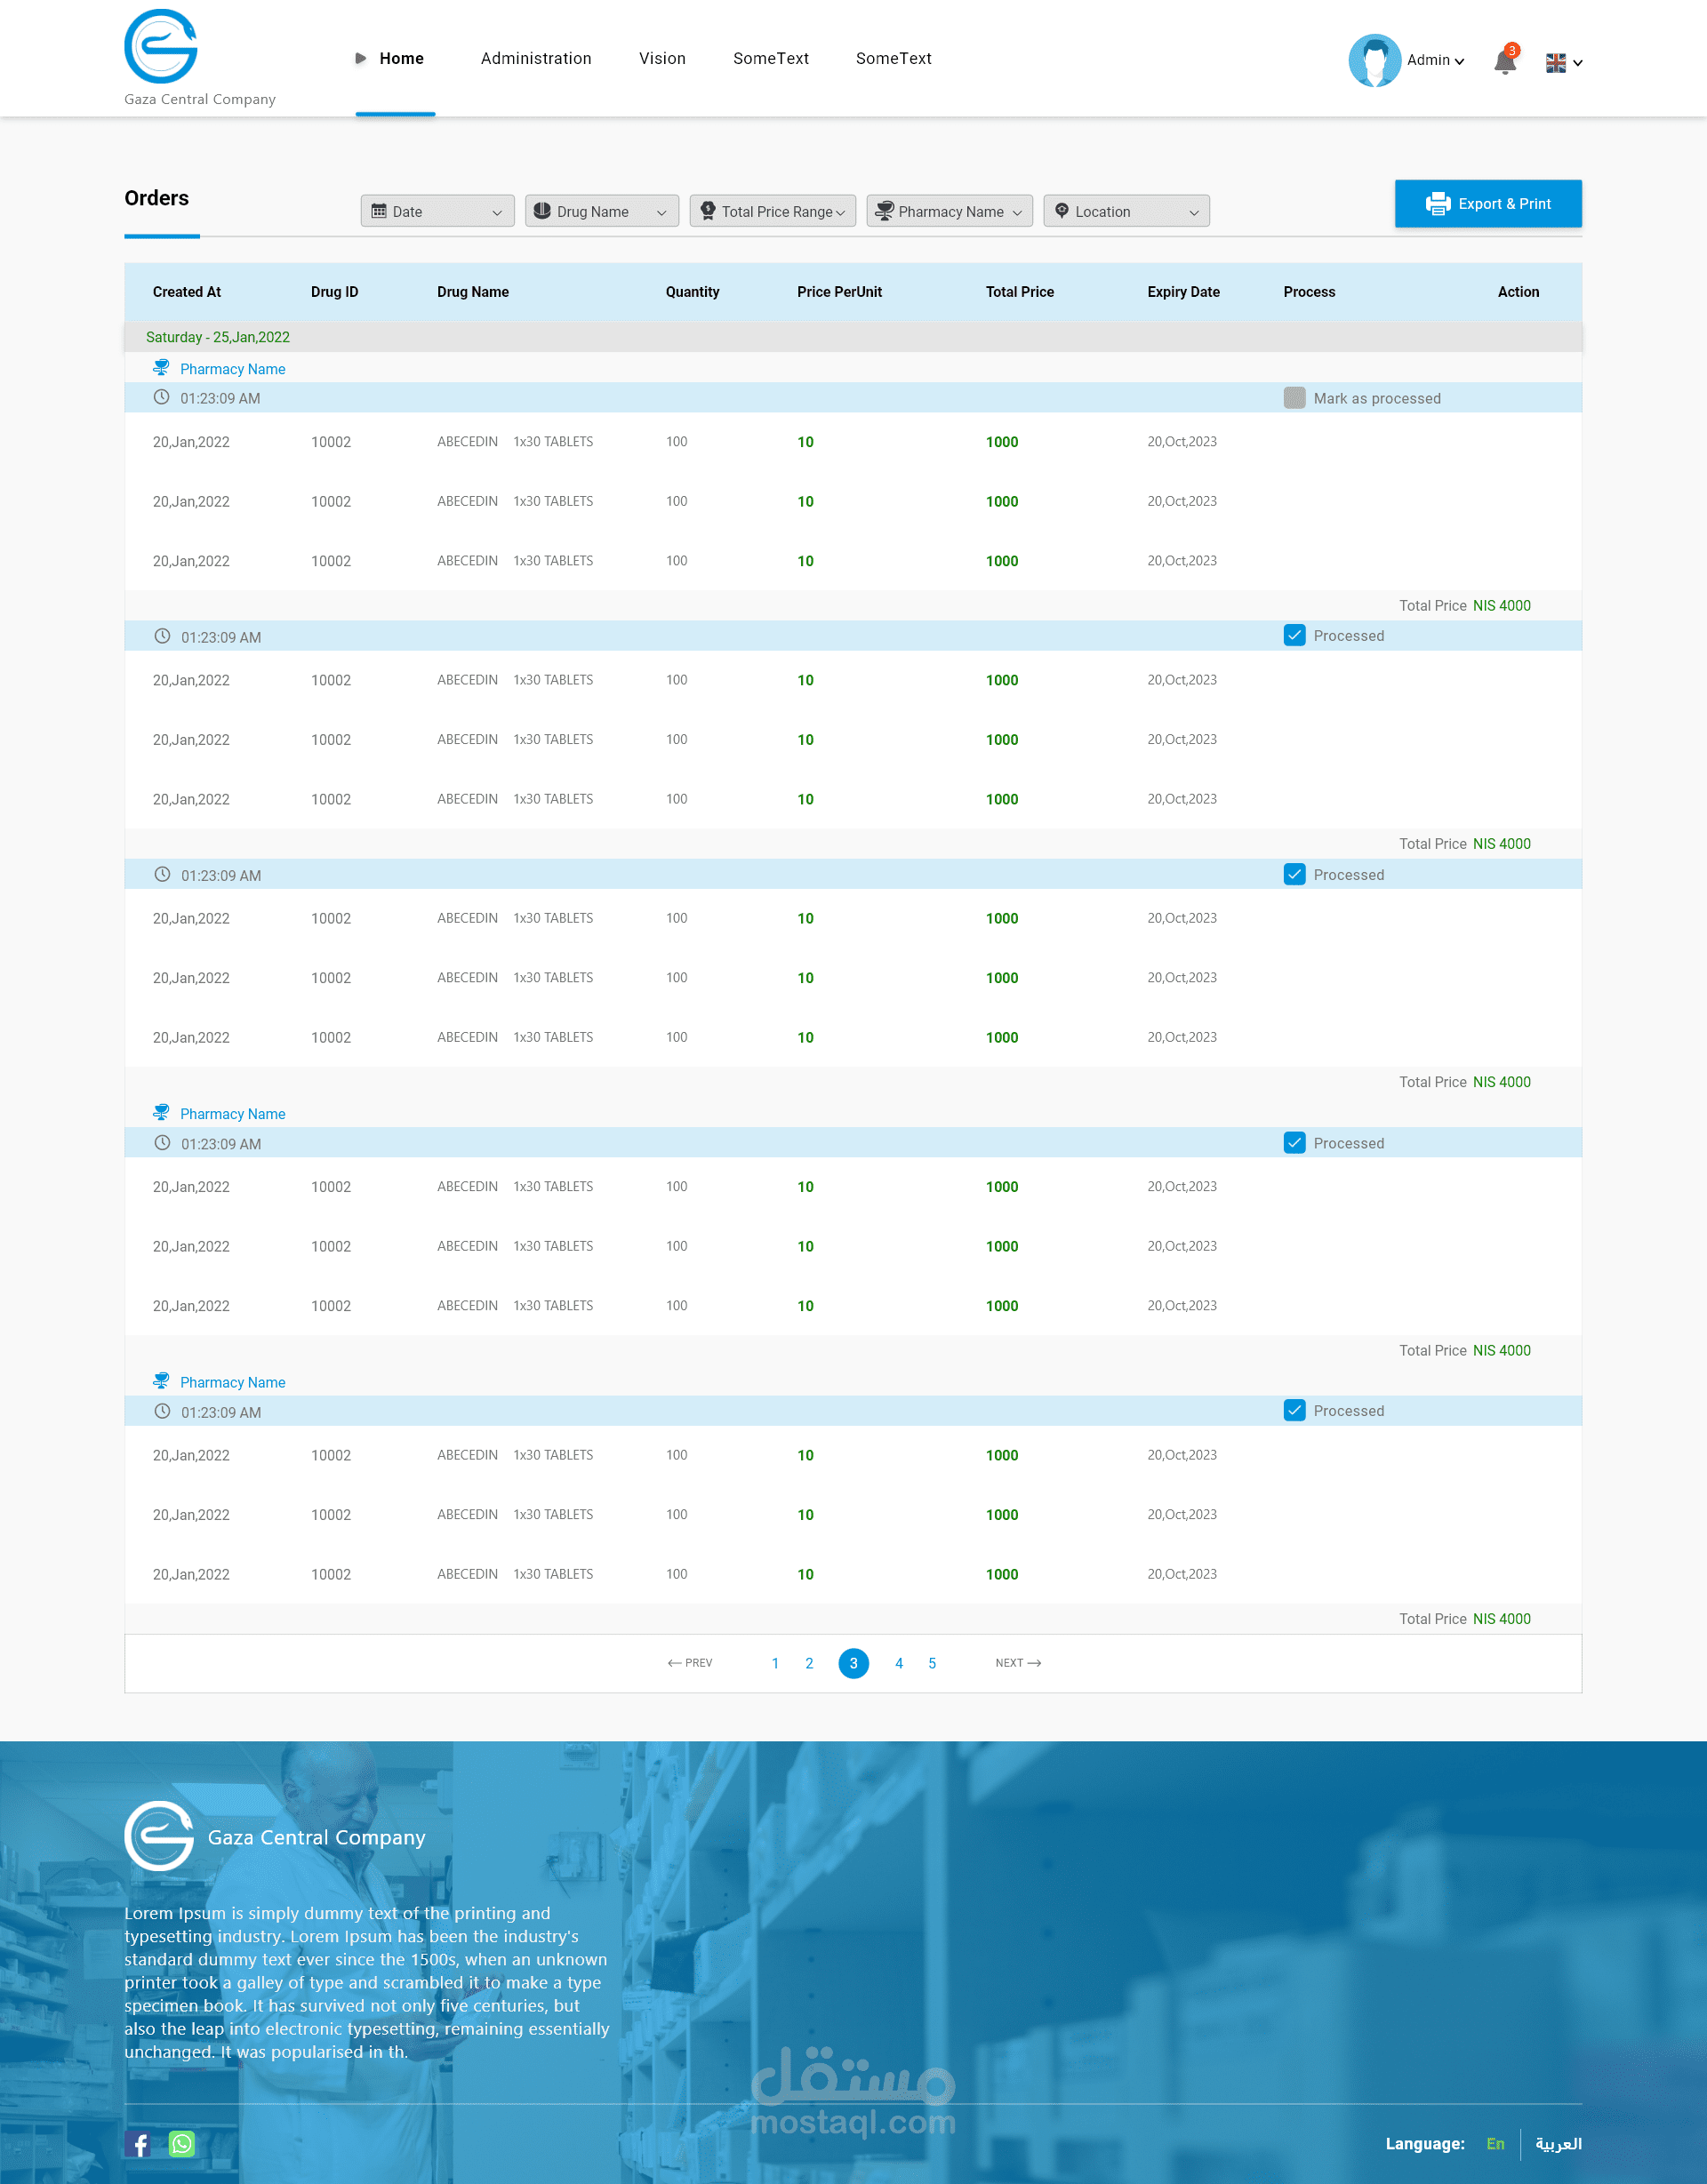Open the WhatsApp icon in footer
The width and height of the screenshot is (1707, 2184).
pos(182,2143)
